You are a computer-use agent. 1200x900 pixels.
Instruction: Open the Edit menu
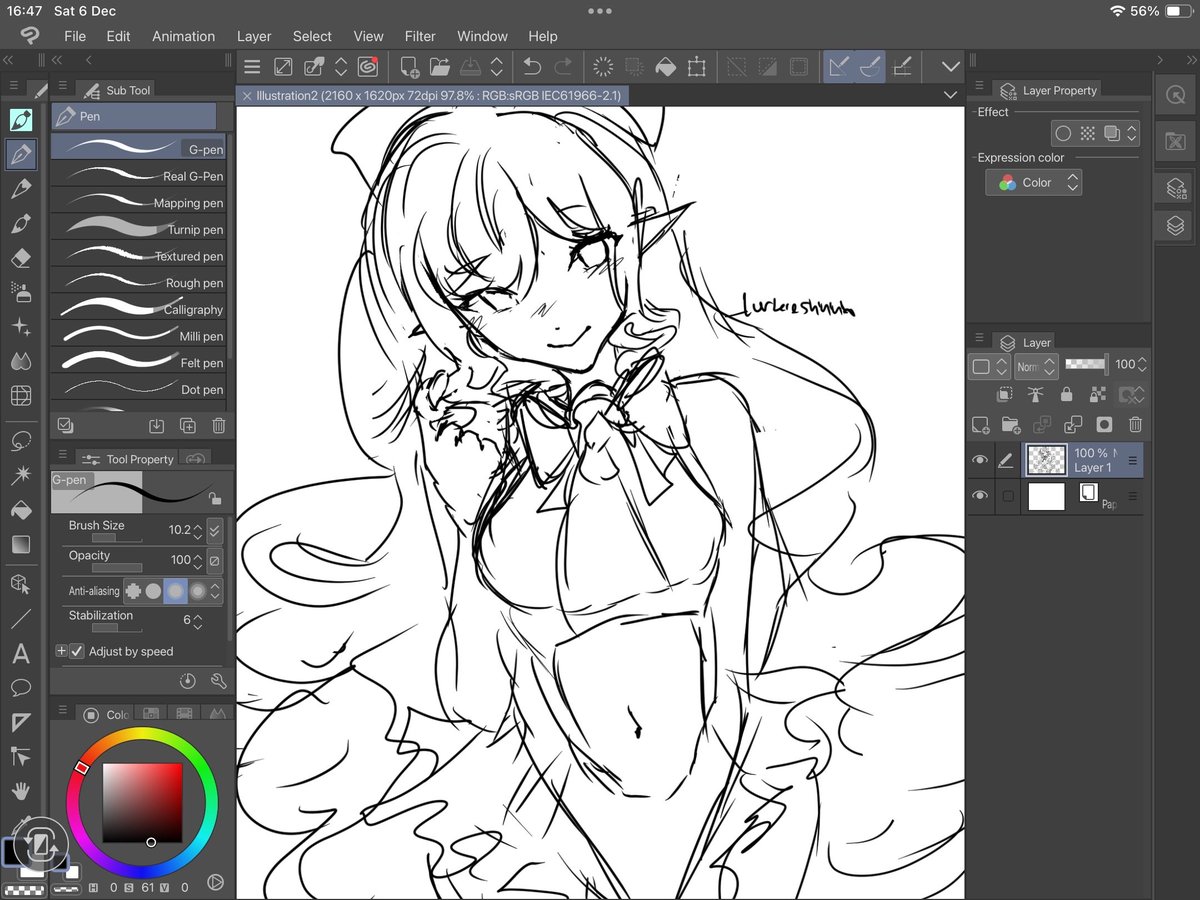click(x=118, y=36)
